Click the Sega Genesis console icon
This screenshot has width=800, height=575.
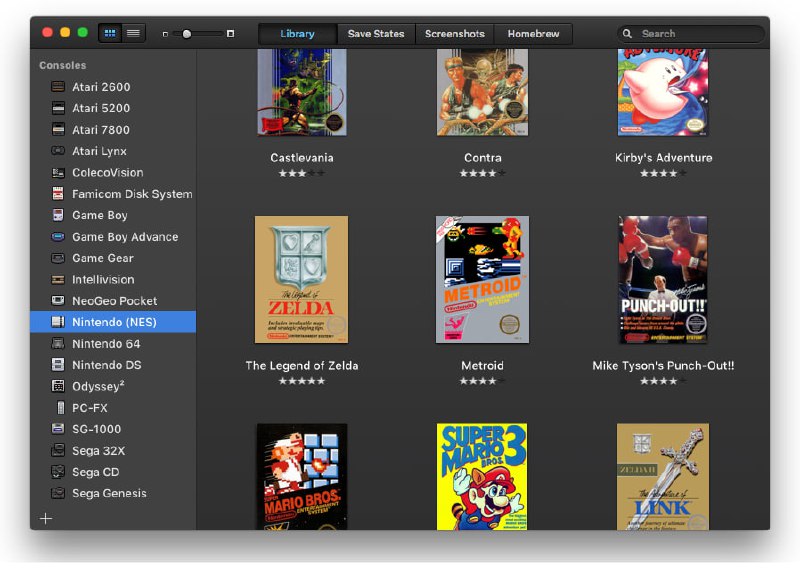tap(59, 493)
